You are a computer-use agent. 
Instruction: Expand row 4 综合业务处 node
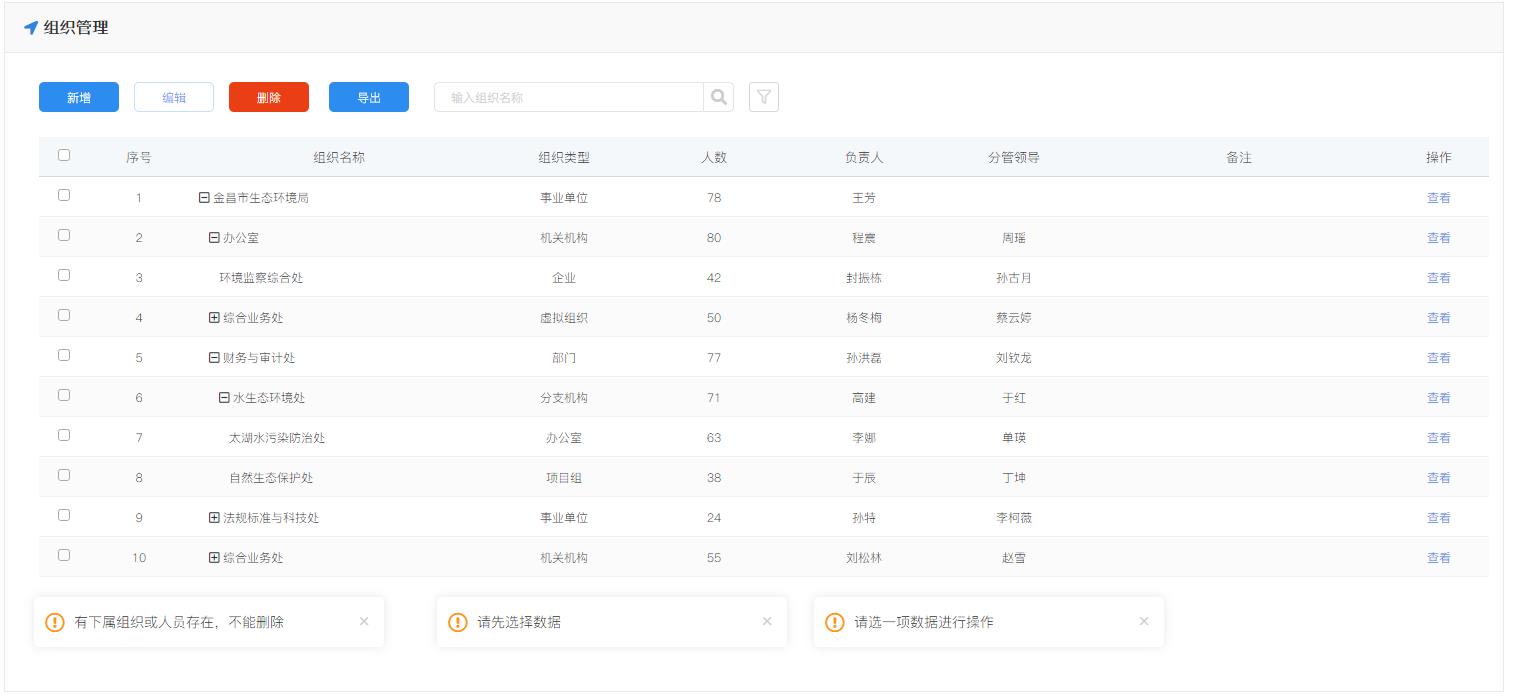tap(214, 318)
